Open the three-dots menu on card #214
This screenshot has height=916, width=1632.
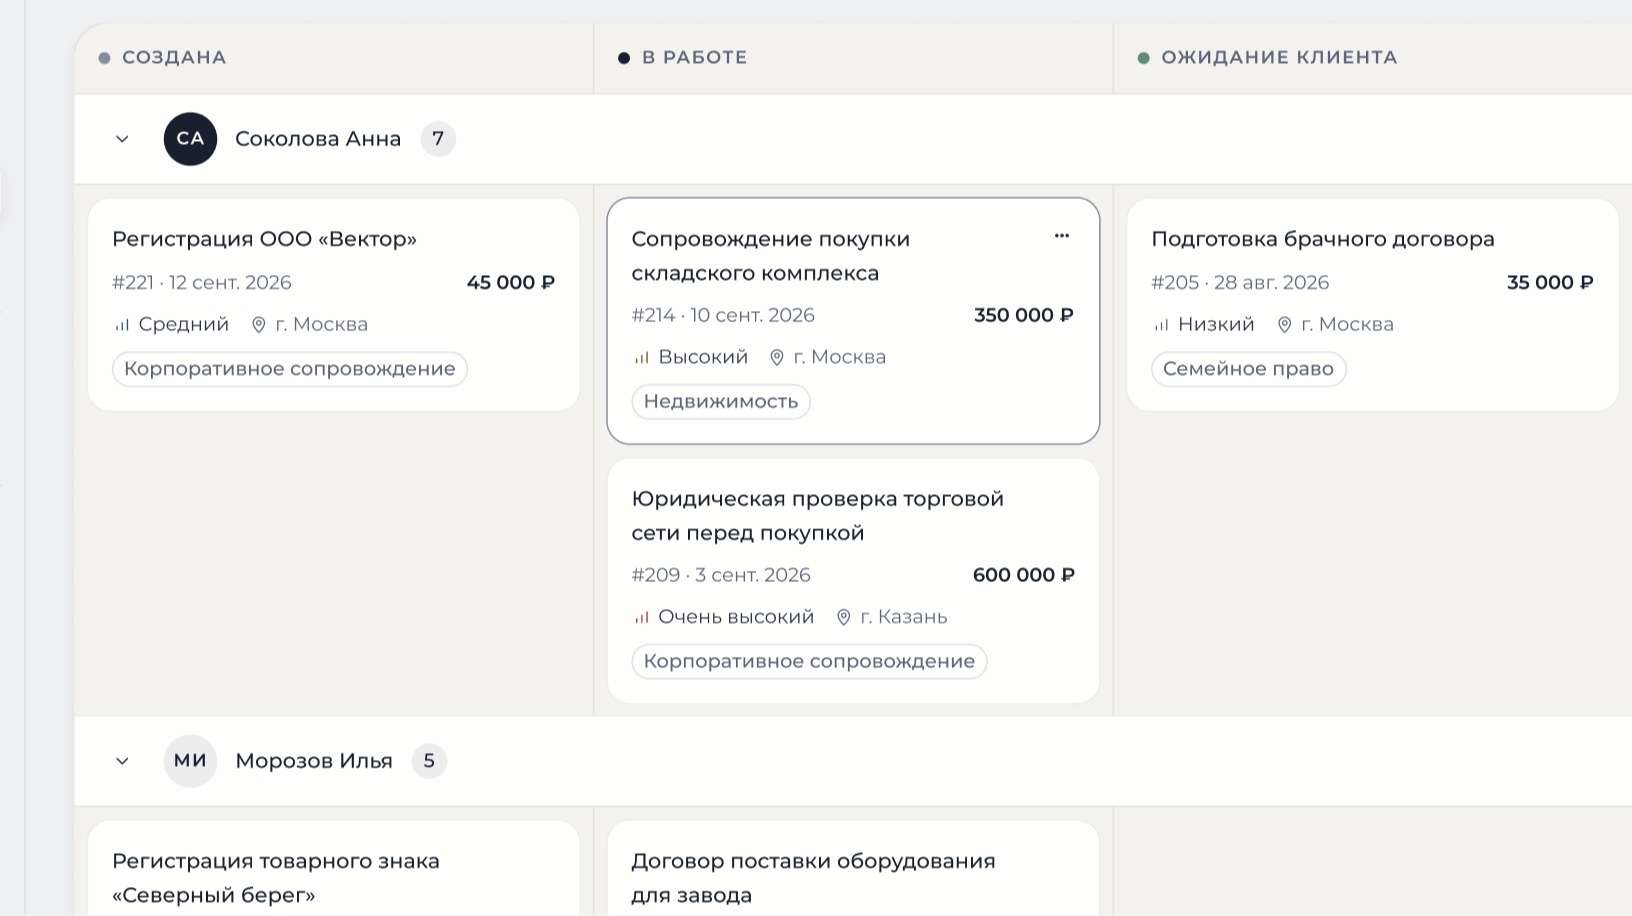click(1062, 236)
